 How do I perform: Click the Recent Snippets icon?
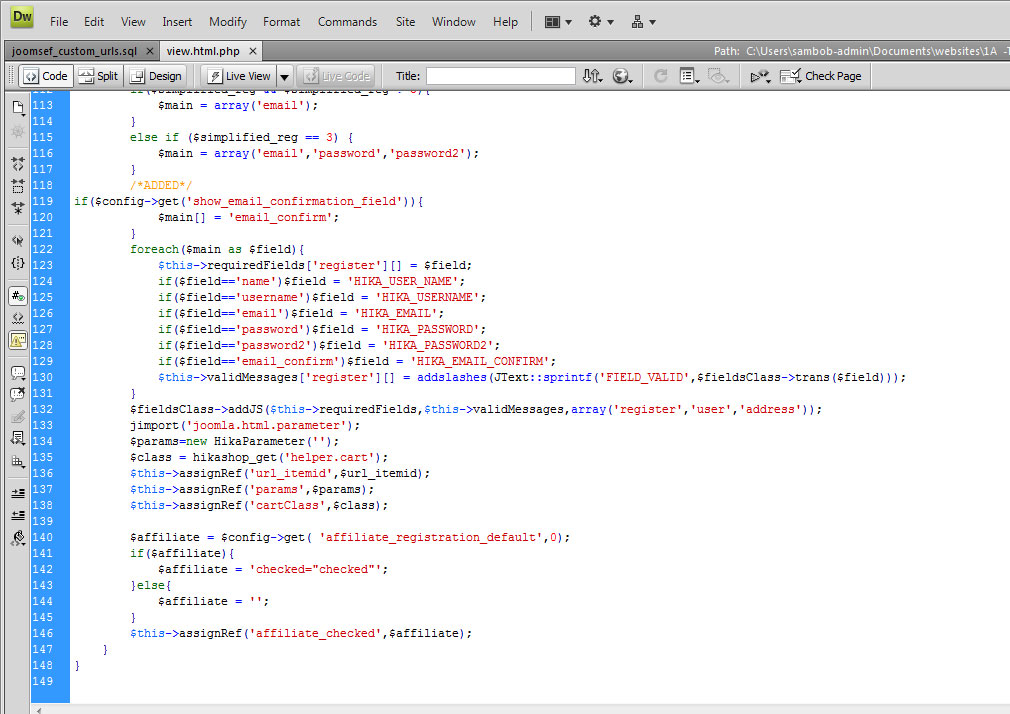(17, 439)
